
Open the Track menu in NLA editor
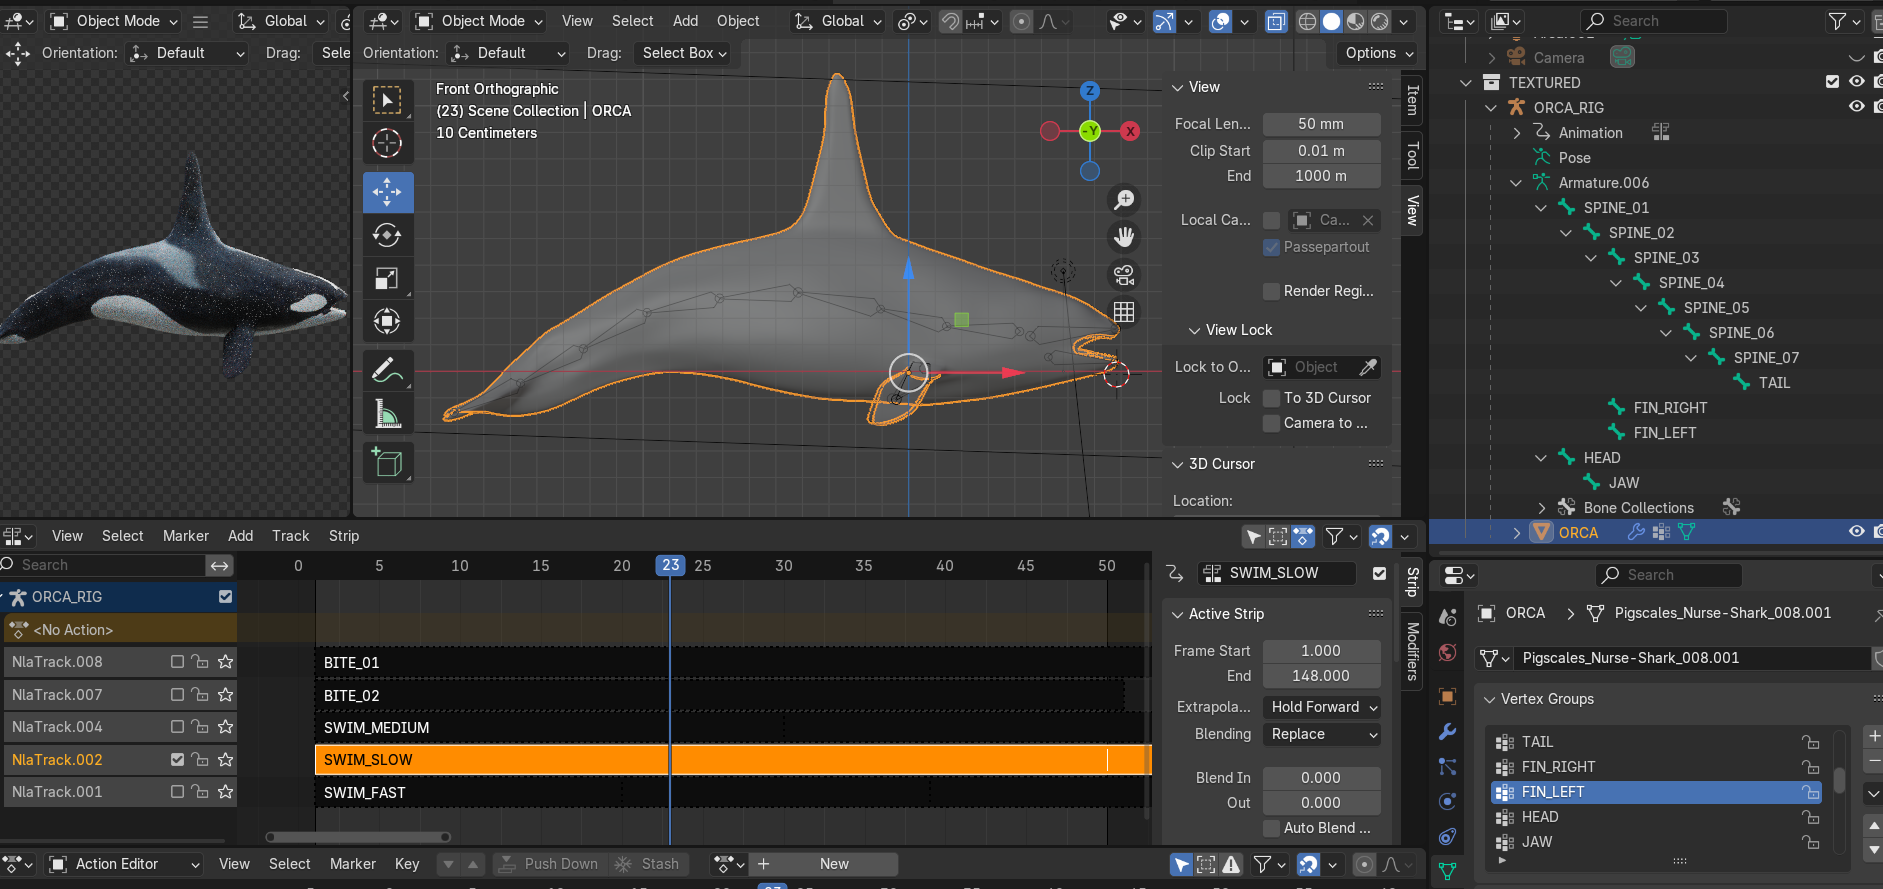pyautogui.click(x=290, y=536)
